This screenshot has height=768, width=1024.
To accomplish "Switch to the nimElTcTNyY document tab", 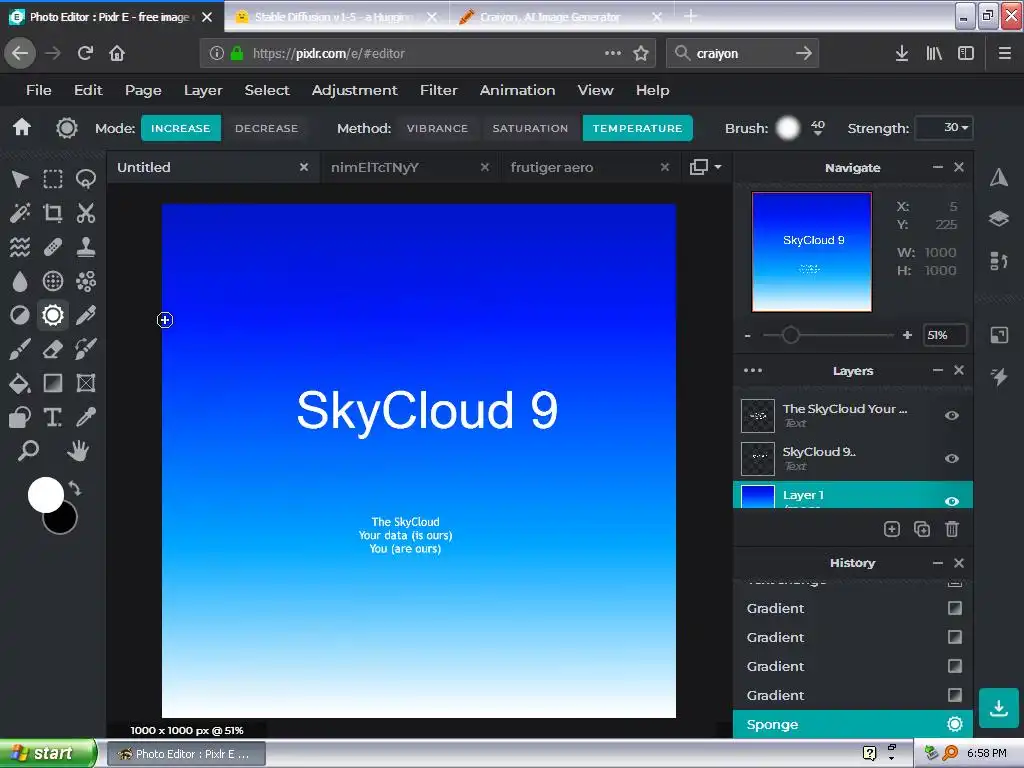I will [374, 167].
